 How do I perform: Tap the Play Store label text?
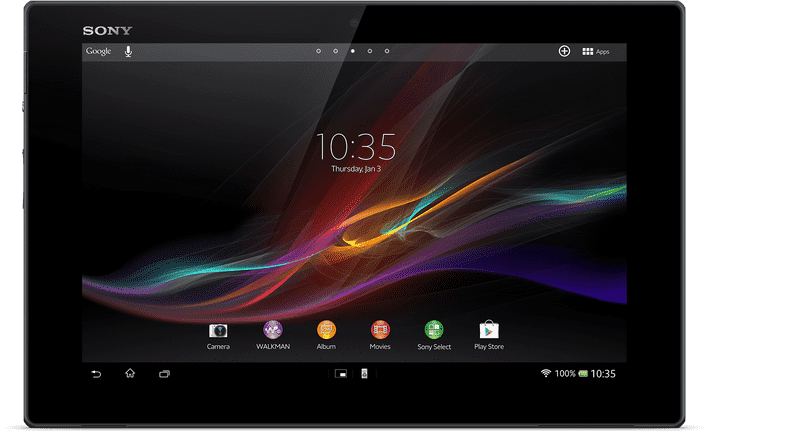489,347
